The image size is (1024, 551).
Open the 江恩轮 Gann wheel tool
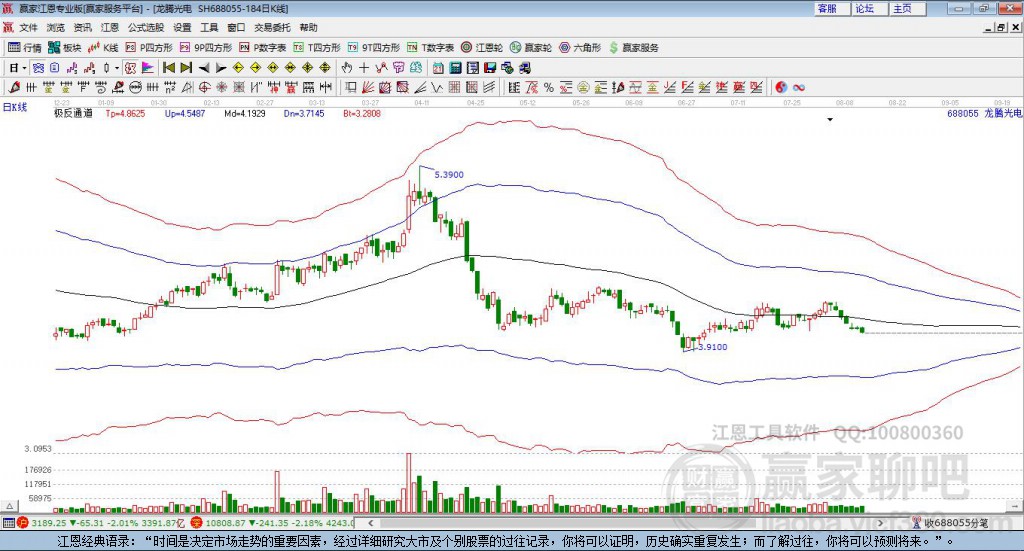(x=482, y=48)
